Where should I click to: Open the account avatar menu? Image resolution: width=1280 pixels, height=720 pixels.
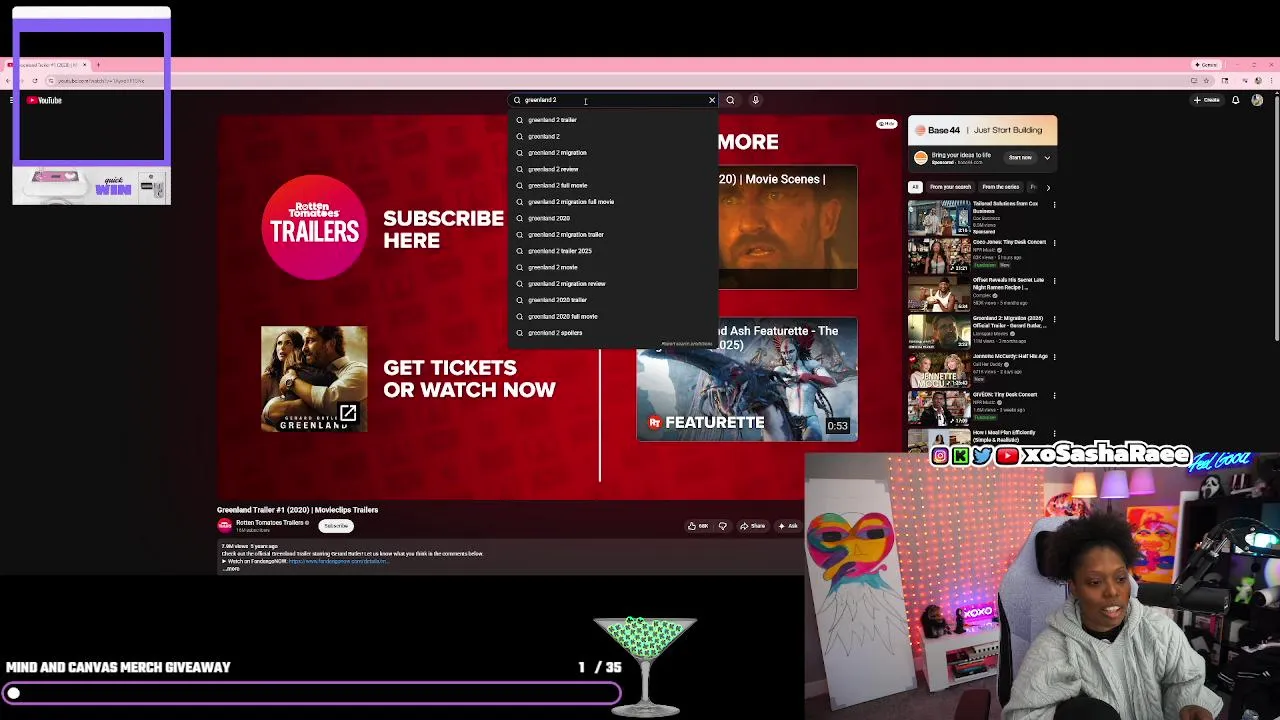[1257, 100]
